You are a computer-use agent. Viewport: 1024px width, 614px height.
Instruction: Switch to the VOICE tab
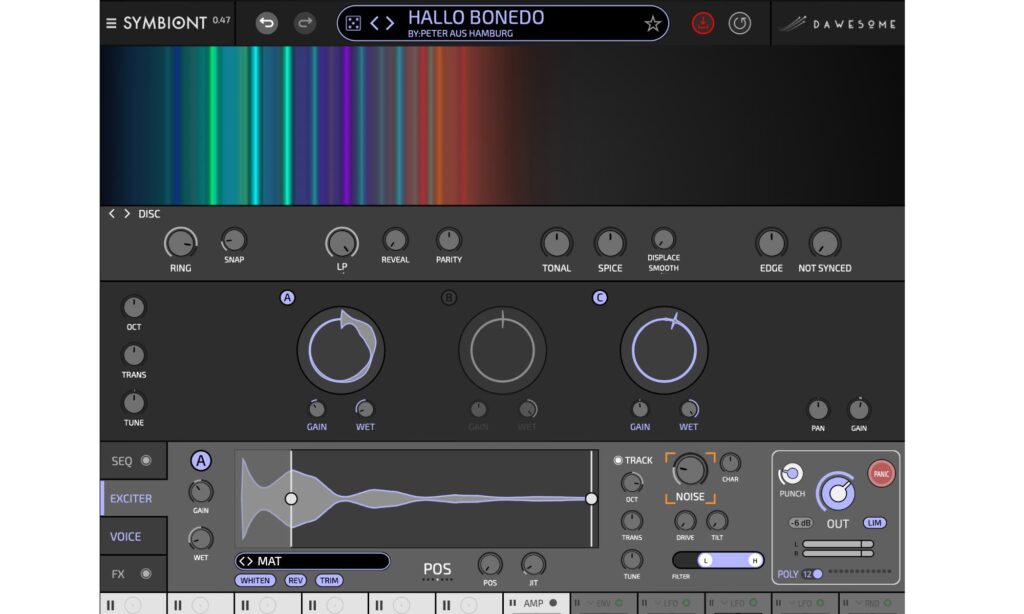tap(126, 537)
